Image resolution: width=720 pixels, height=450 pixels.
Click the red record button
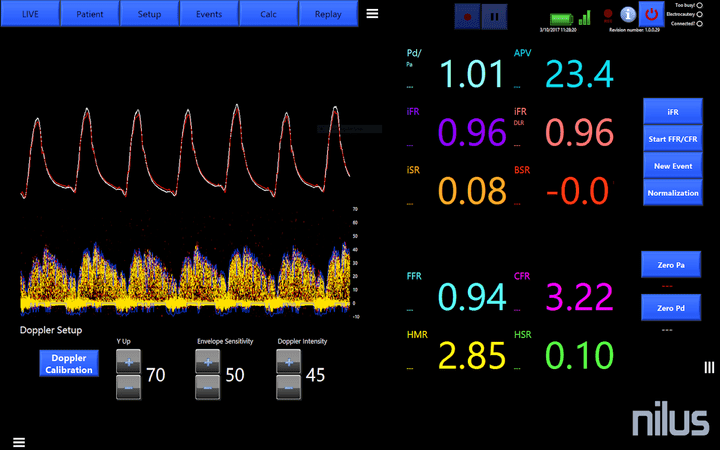(468, 15)
